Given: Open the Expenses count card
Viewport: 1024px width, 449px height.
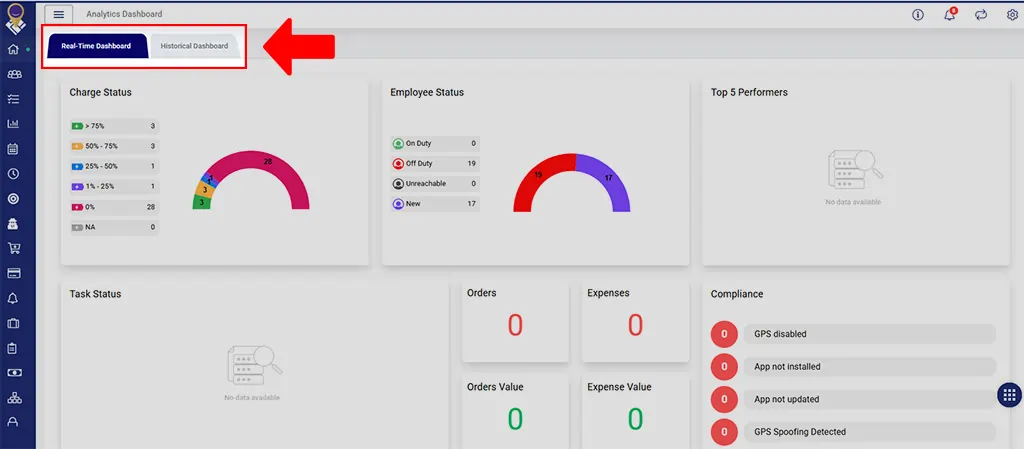Looking at the screenshot, I should click(635, 321).
